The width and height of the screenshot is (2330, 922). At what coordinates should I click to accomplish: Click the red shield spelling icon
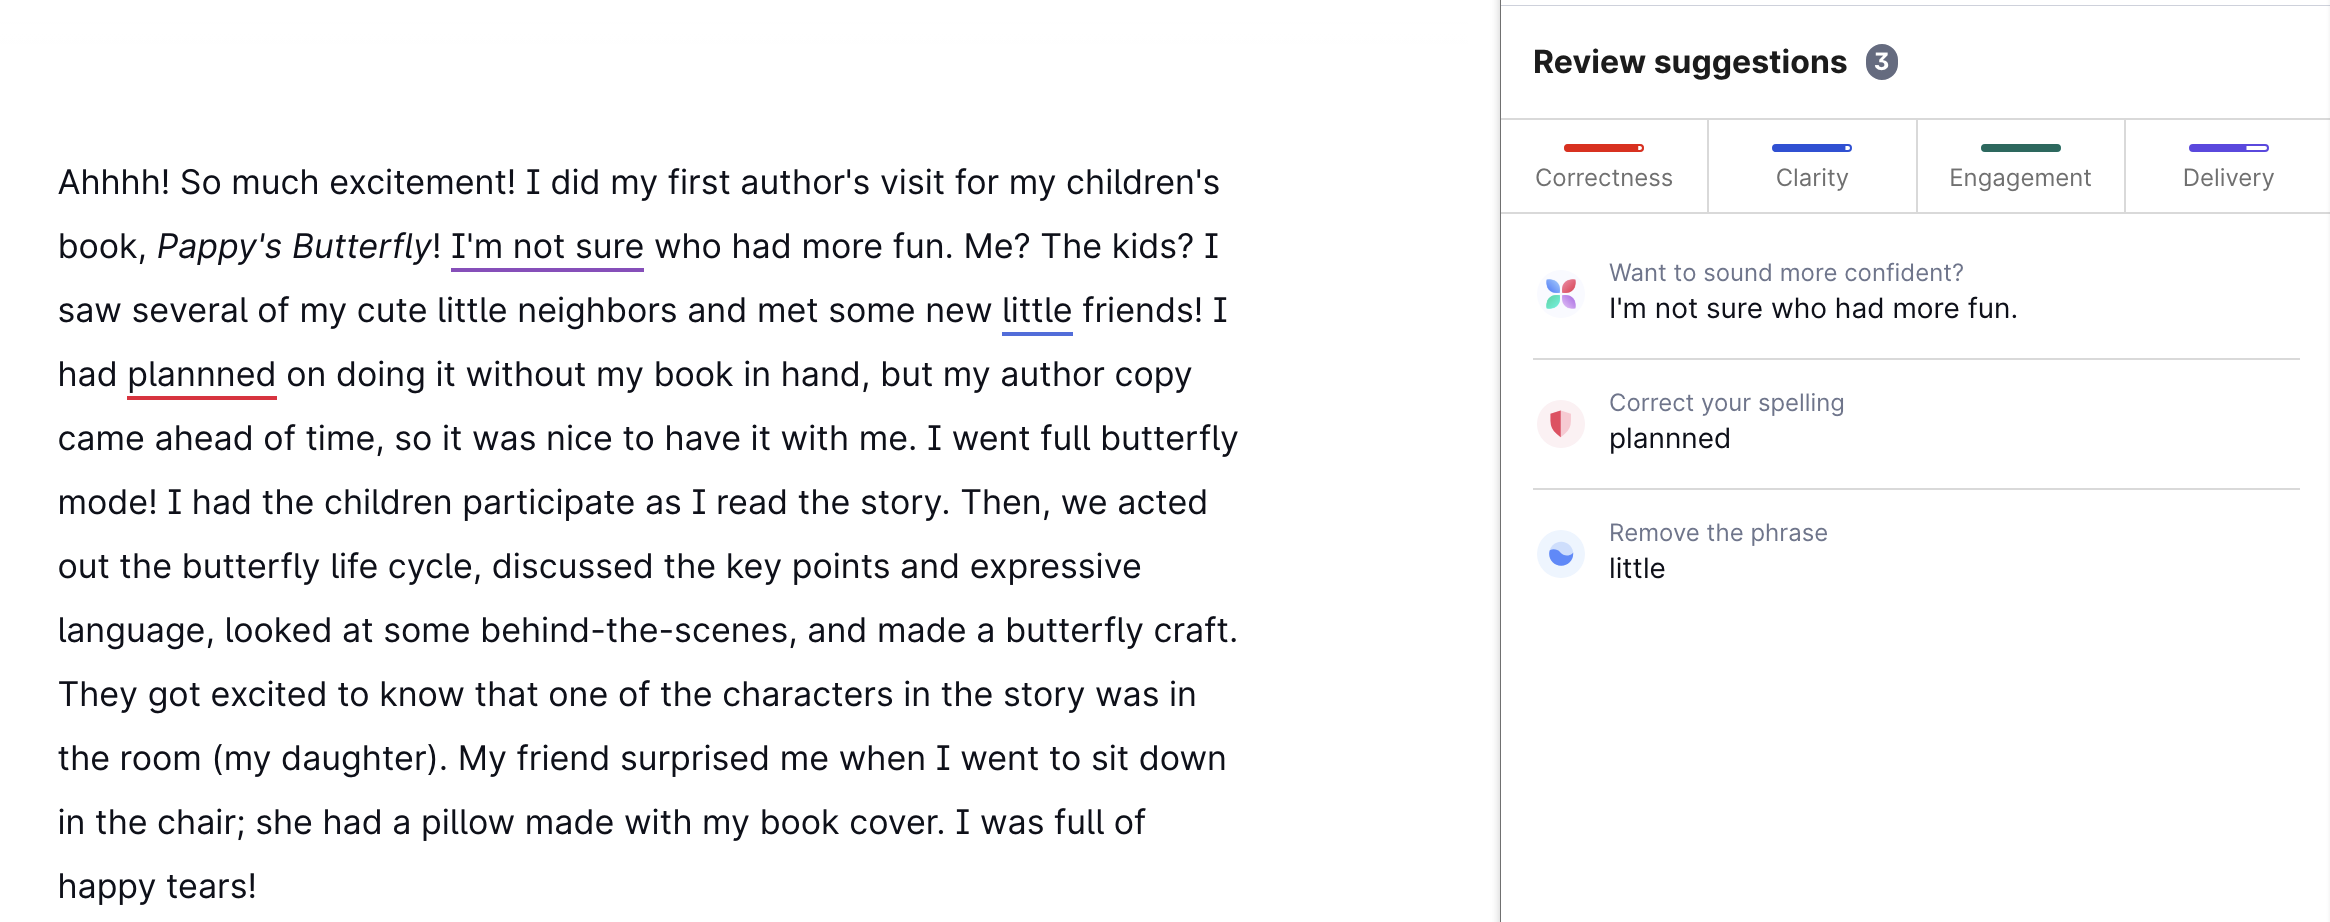click(1560, 424)
